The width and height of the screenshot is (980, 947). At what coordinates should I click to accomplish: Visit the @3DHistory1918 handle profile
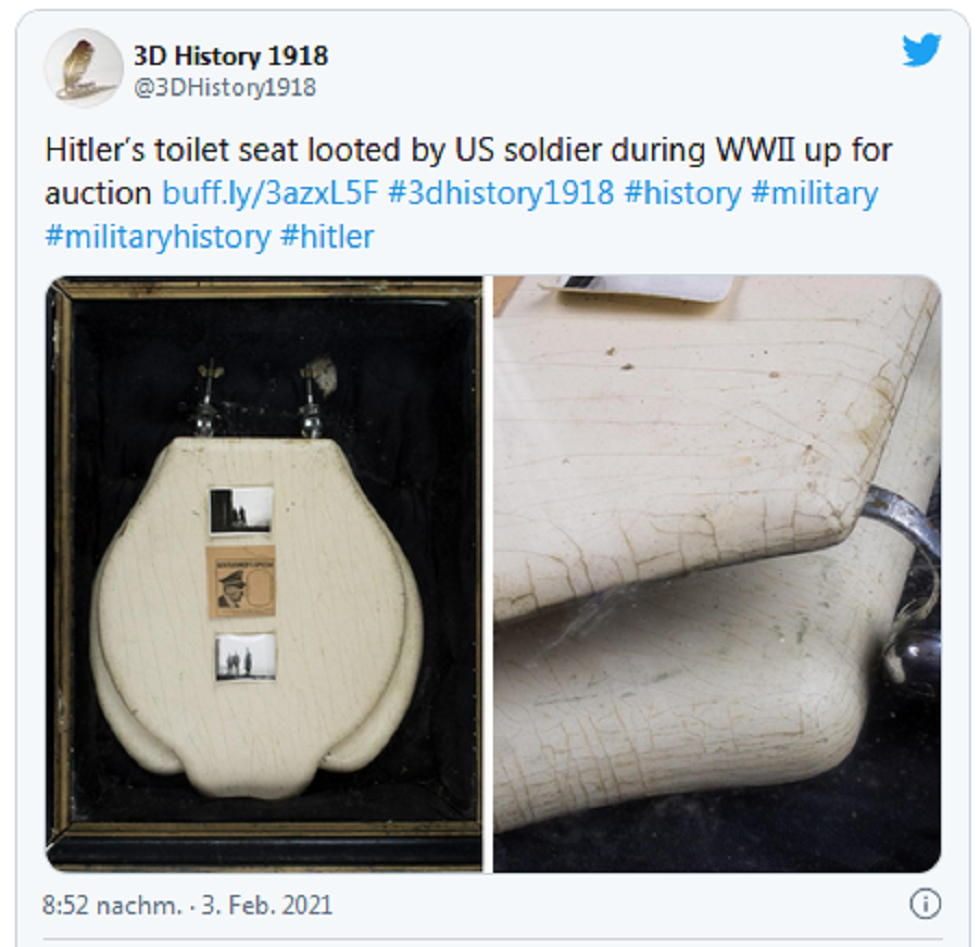tap(225, 87)
